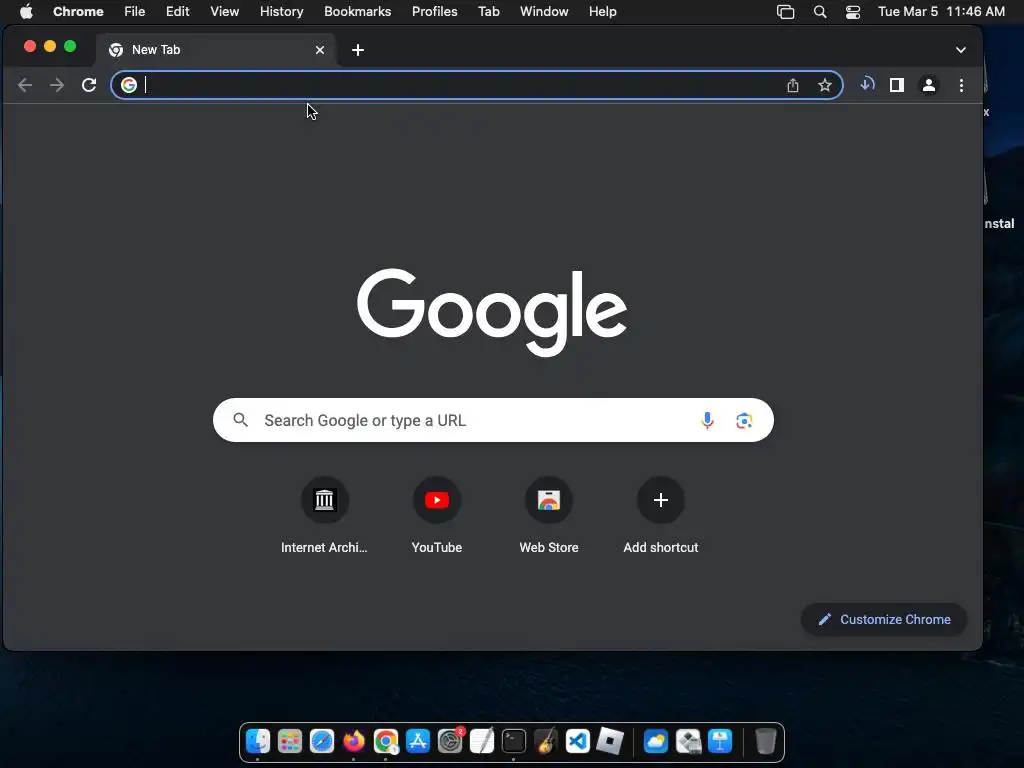The height and width of the screenshot is (768, 1024).
Task: Open the Edit menu
Action: pyautogui.click(x=177, y=11)
